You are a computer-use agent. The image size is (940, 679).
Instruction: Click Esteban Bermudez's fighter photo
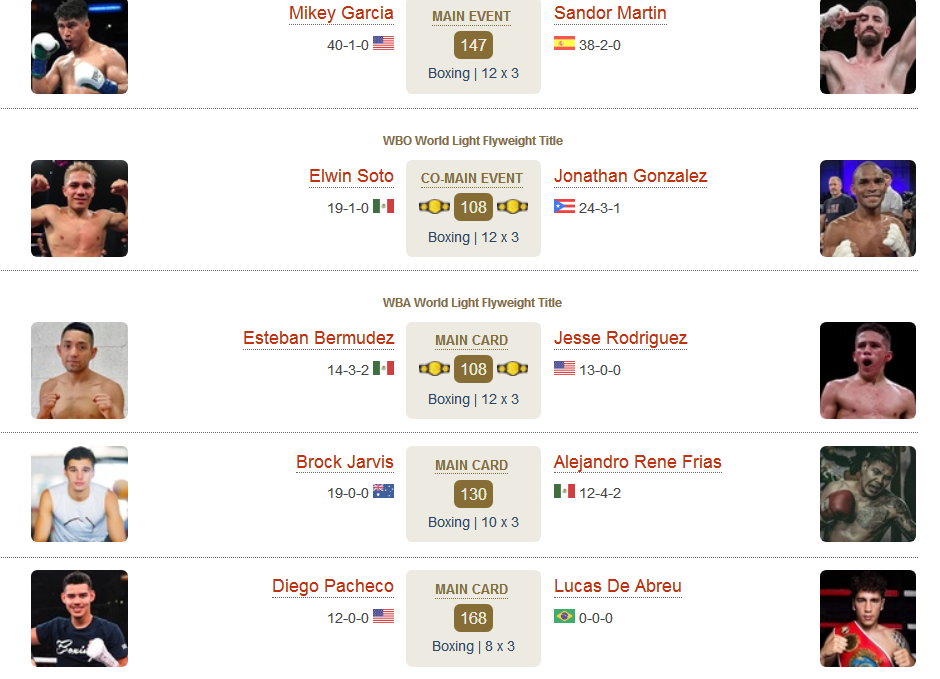coord(79,370)
